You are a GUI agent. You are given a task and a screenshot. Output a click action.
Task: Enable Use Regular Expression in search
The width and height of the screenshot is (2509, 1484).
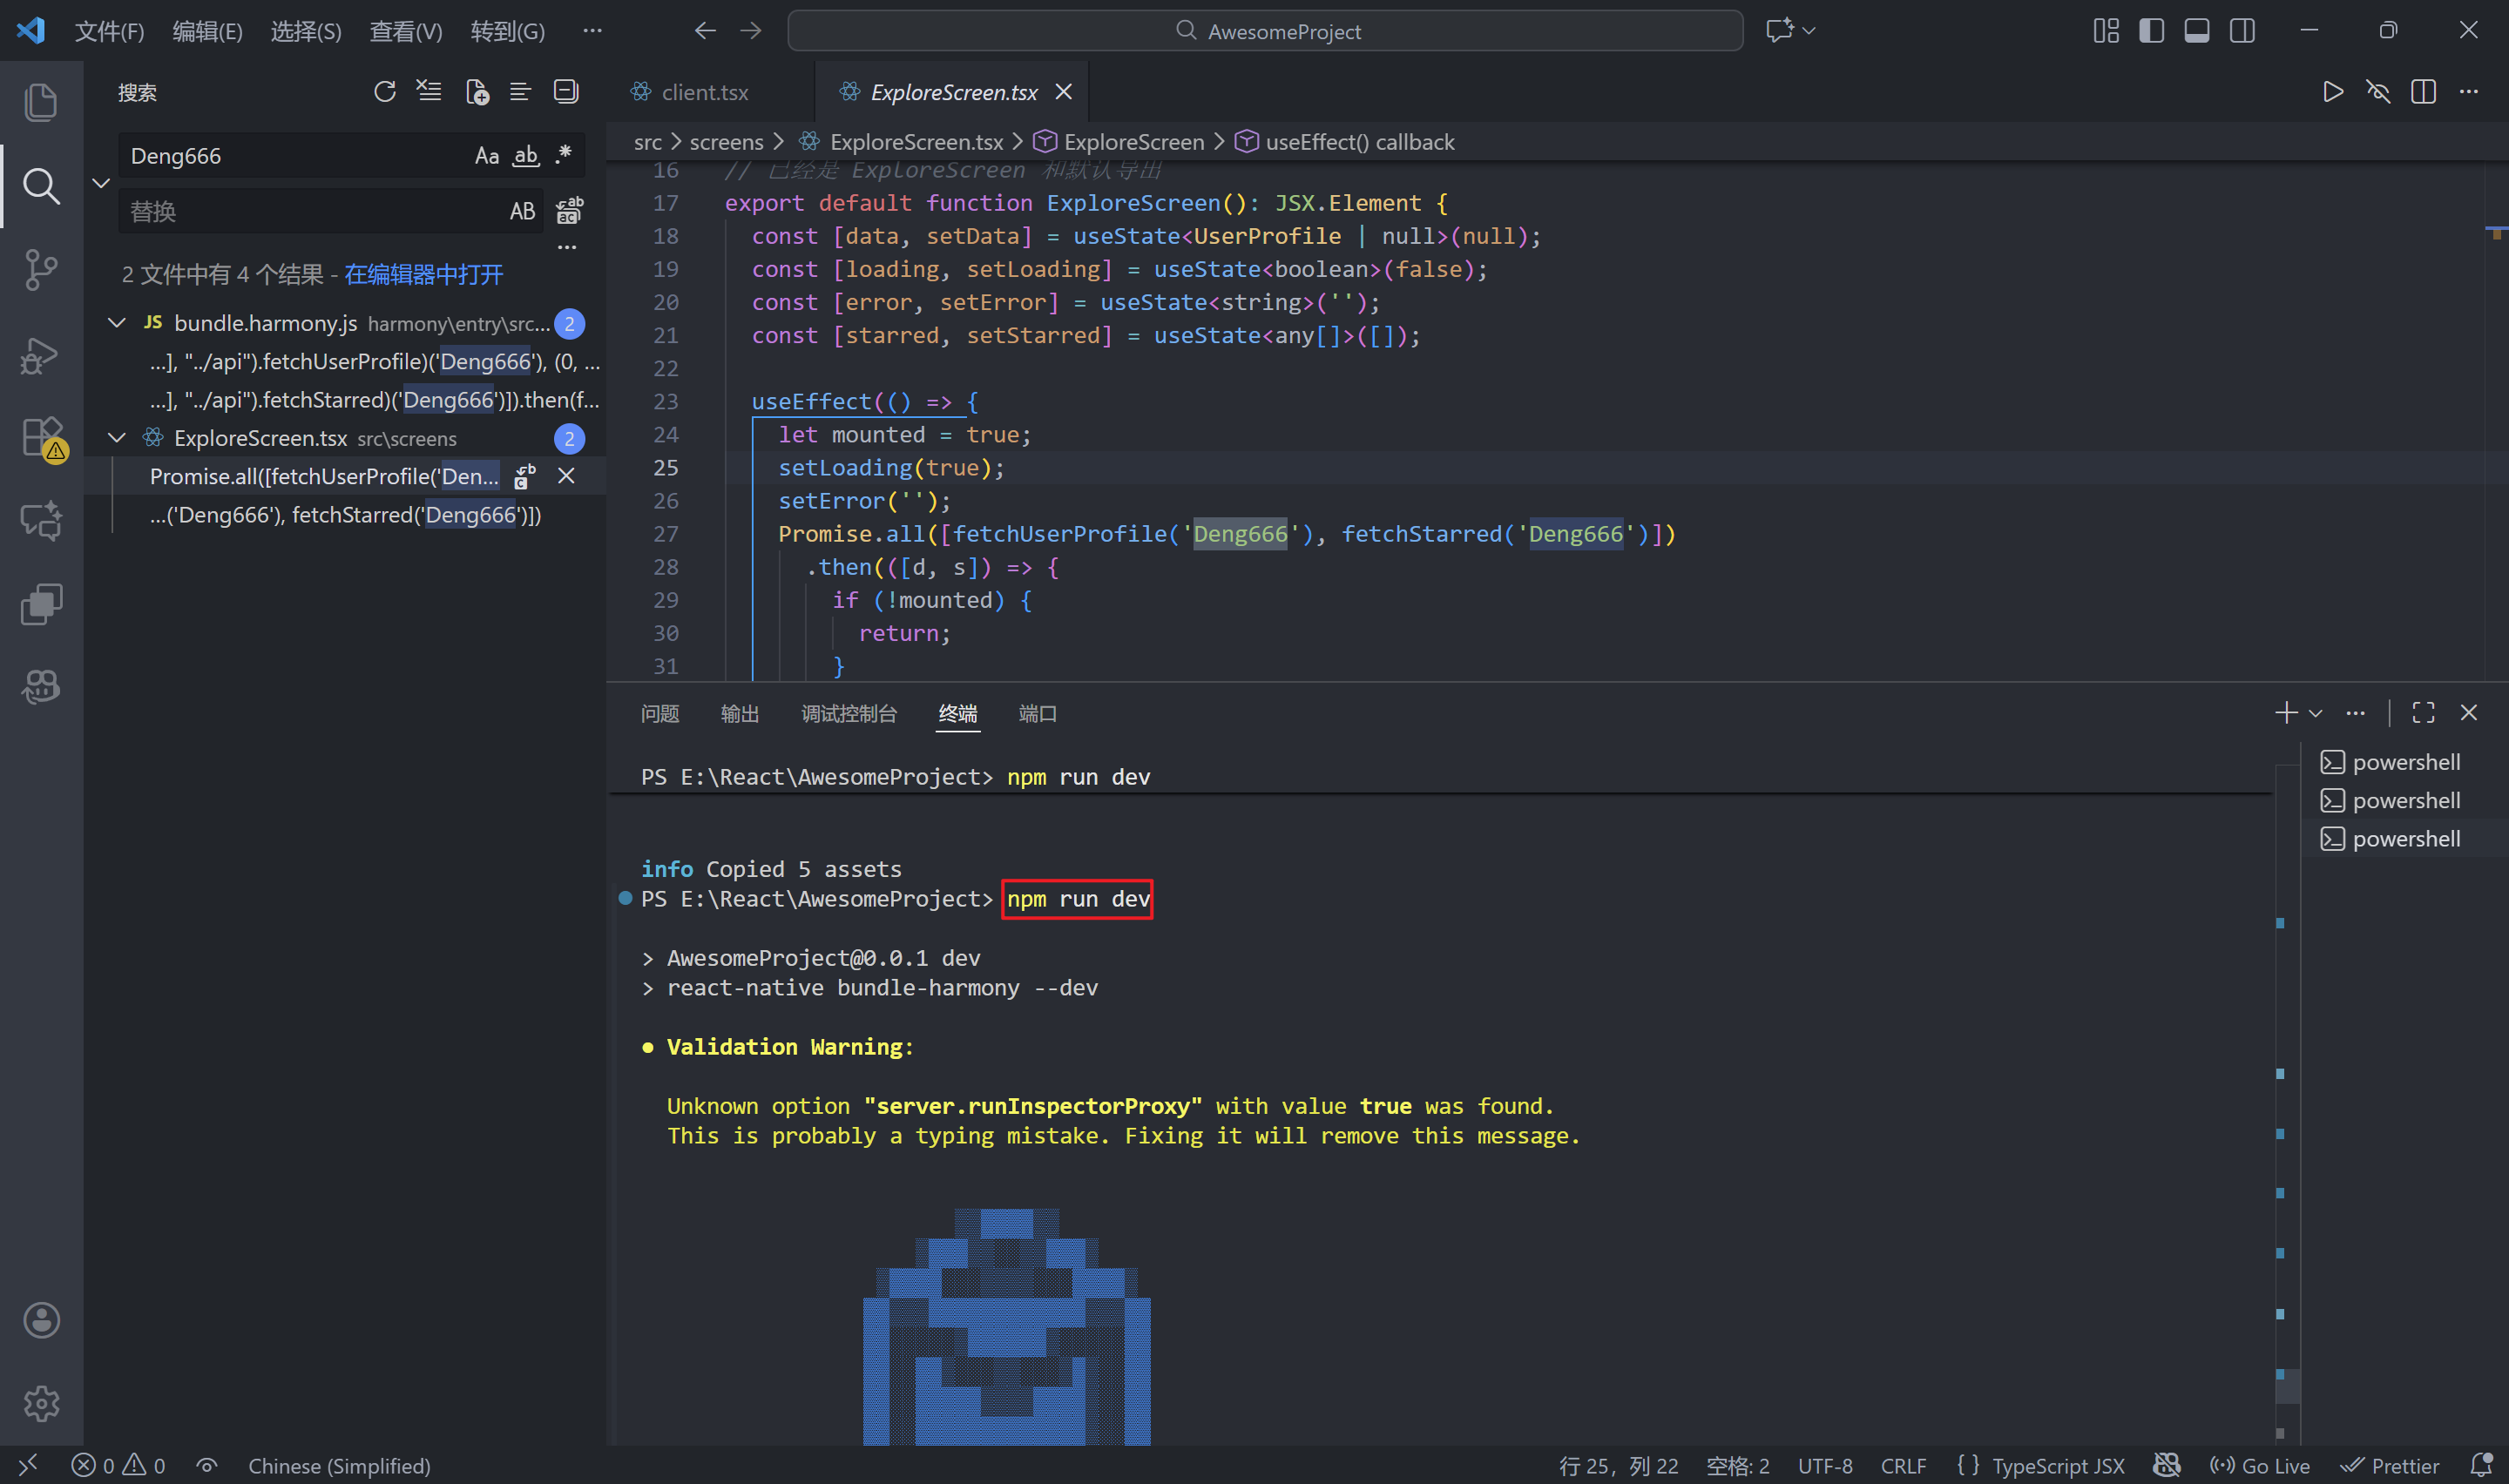(564, 156)
